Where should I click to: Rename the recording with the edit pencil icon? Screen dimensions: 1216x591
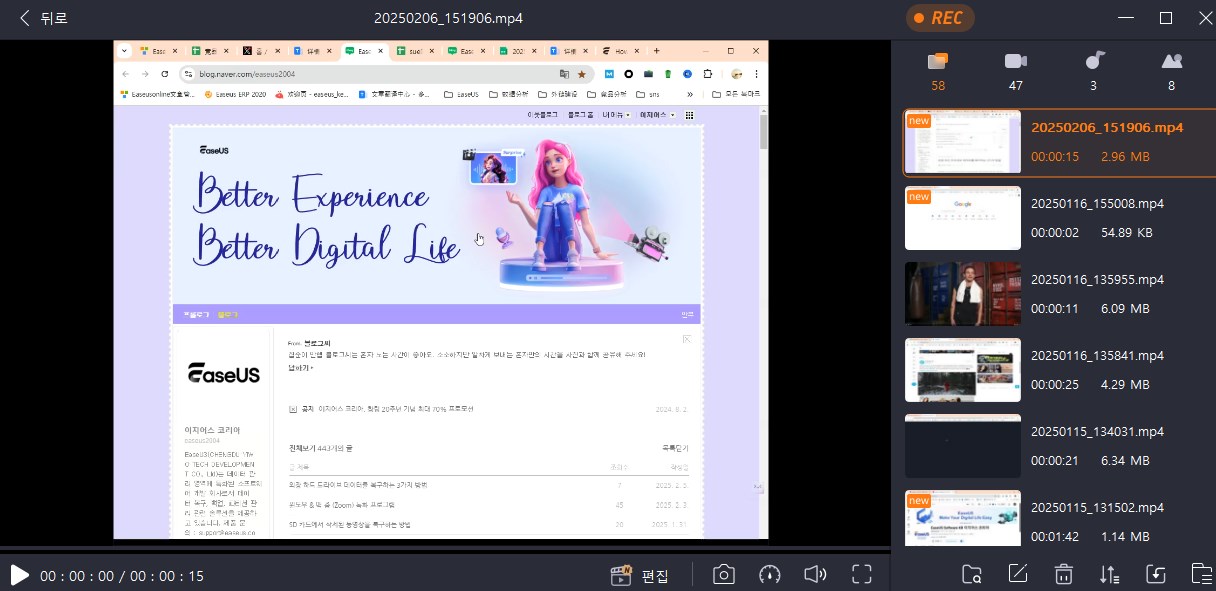click(1017, 573)
